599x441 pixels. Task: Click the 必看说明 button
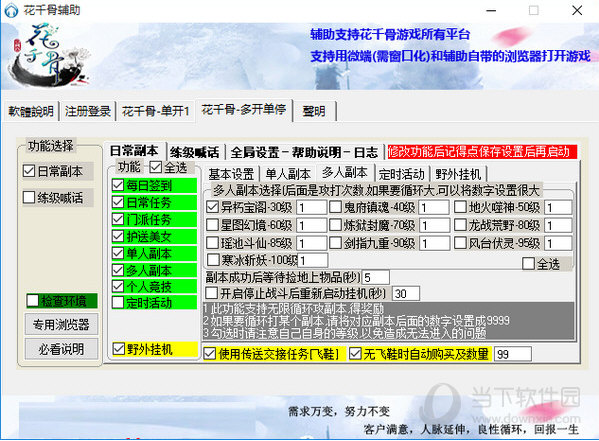[x=61, y=349]
